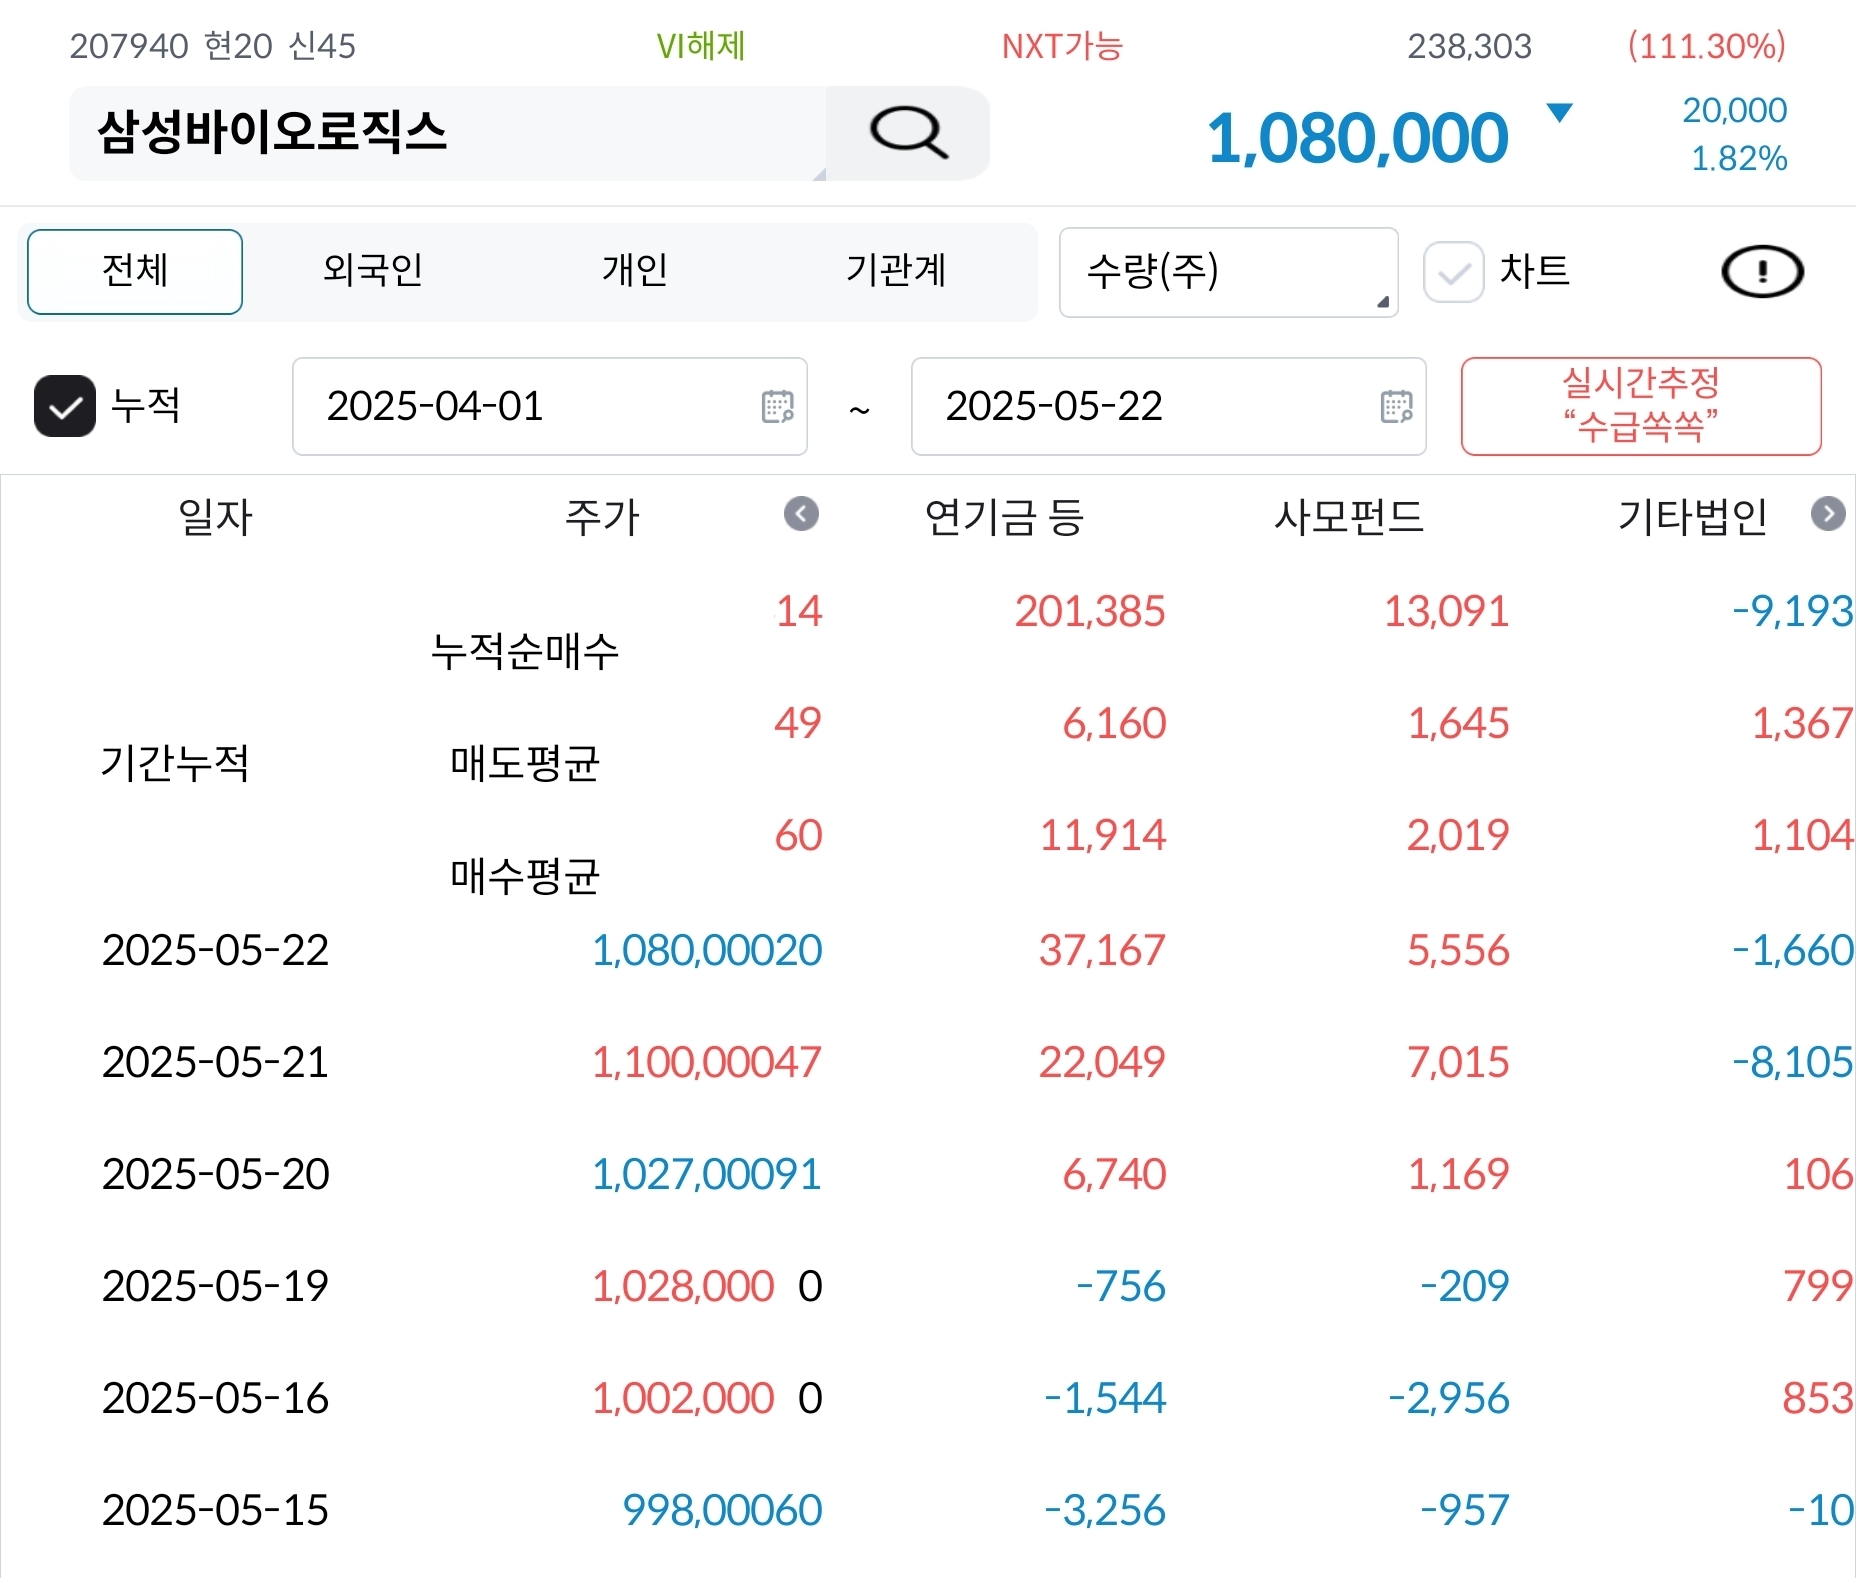This screenshot has width=1856, height=1578.
Task: Click the right column scroll arrow
Action: tap(1828, 514)
